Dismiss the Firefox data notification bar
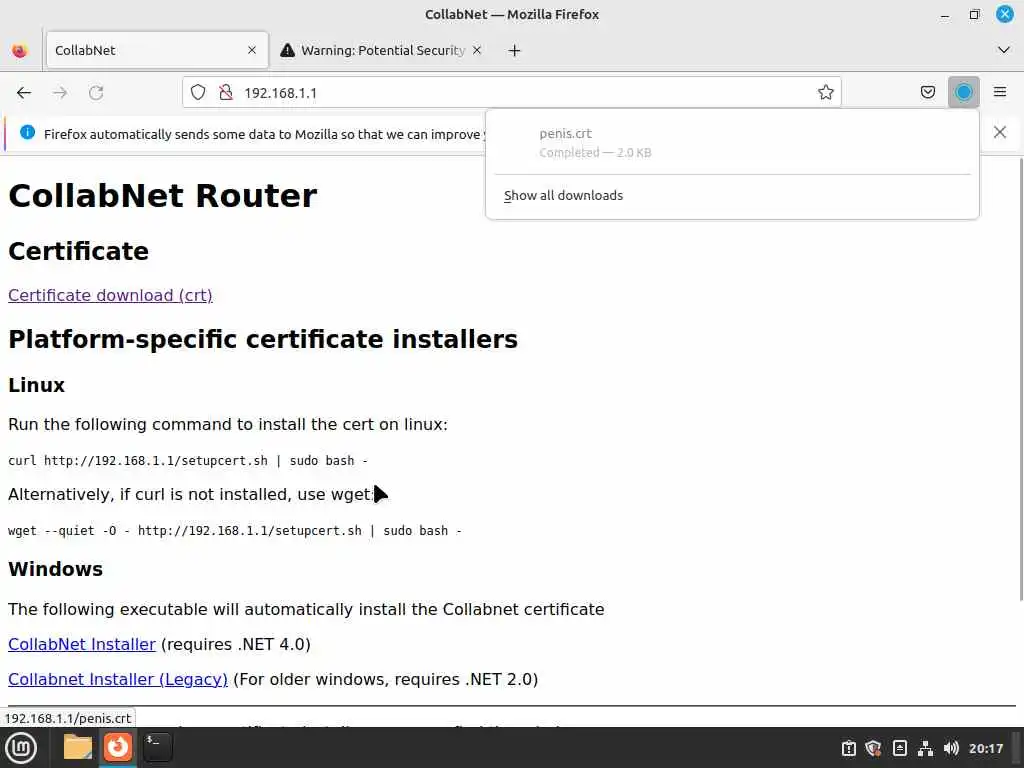The height and width of the screenshot is (768, 1024). (1000, 133)
